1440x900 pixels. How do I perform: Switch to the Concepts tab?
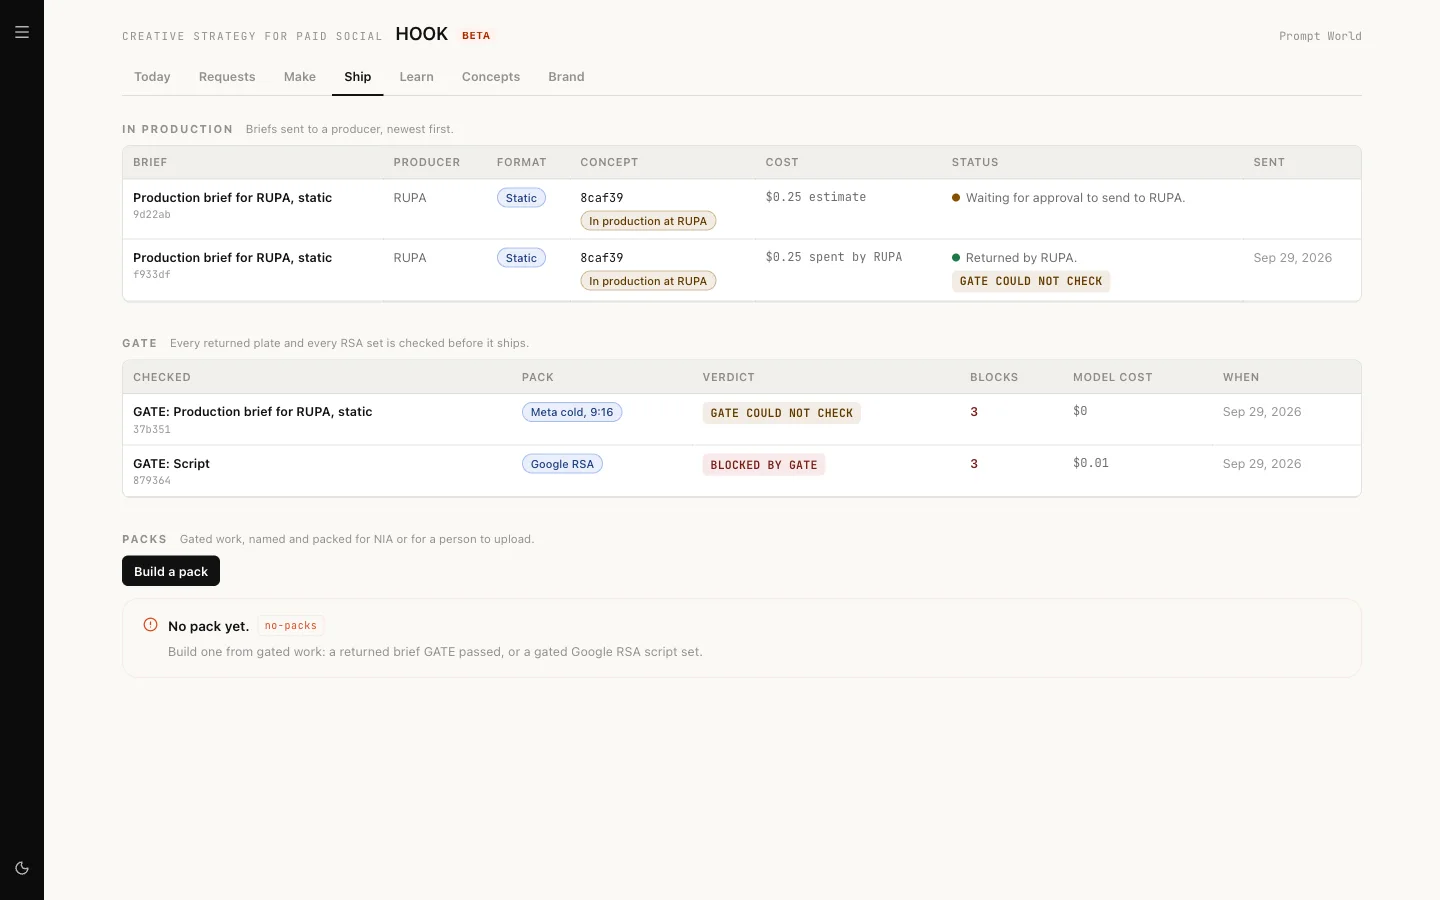click(491, 77)
